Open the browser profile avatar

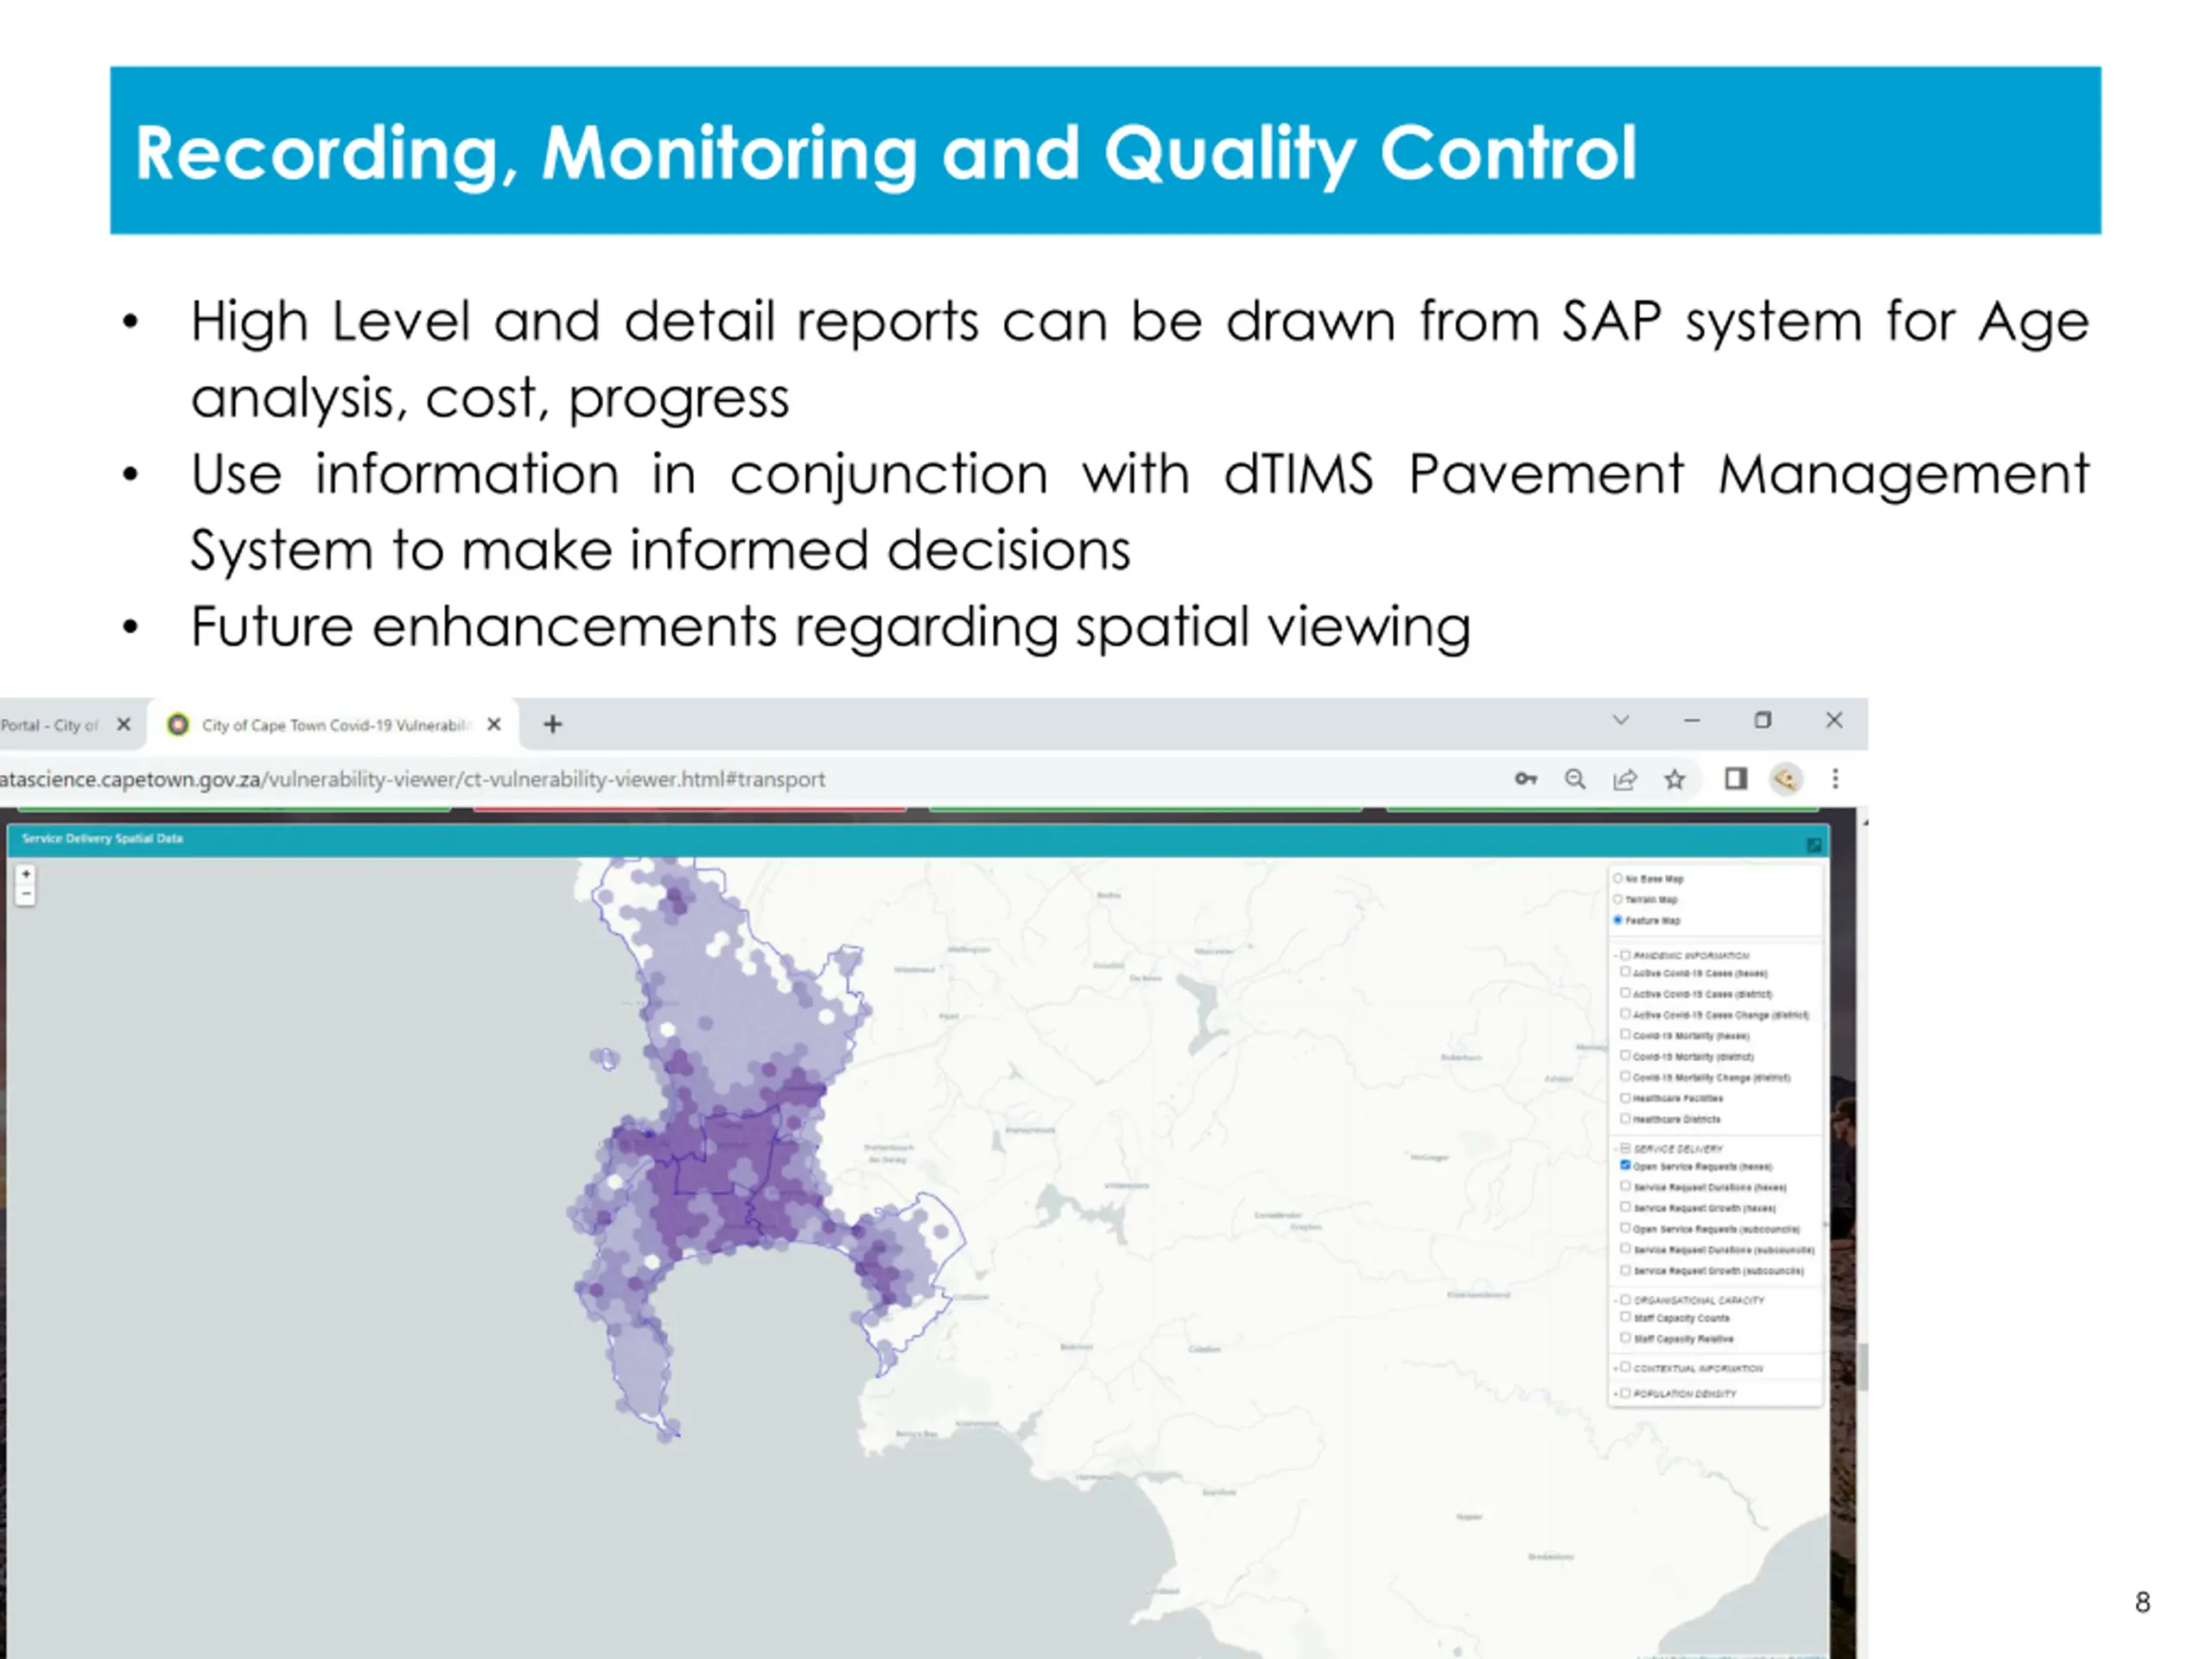pyautogui.click(x=1786, y=778)
